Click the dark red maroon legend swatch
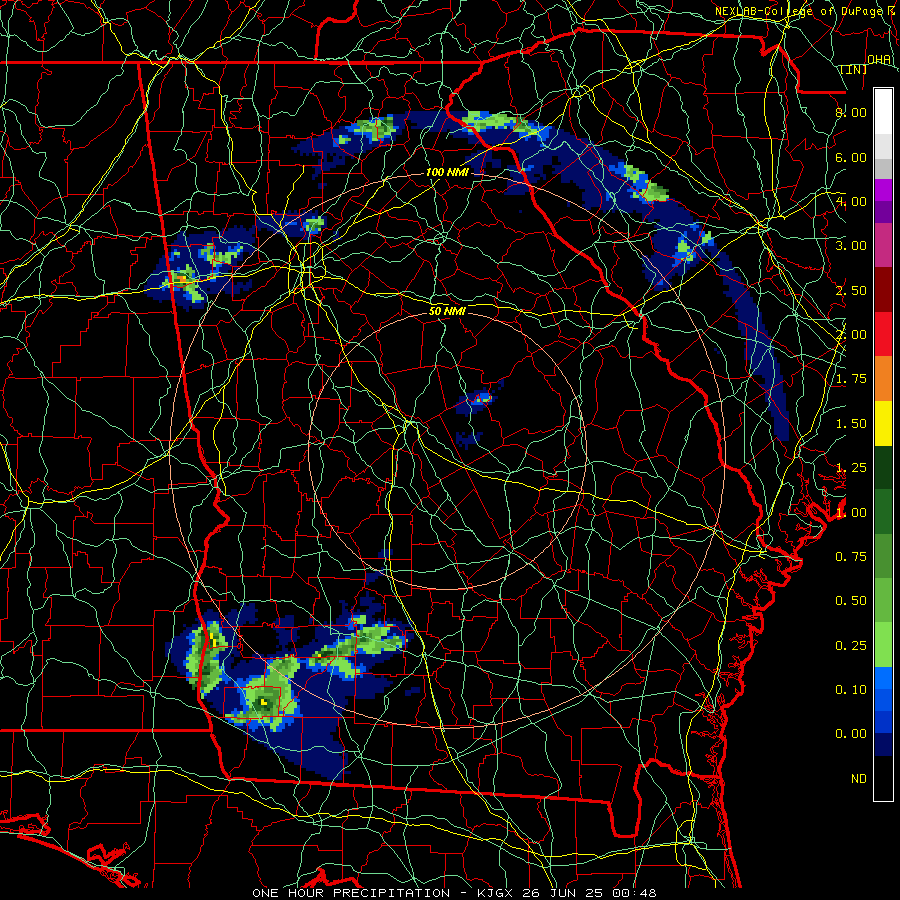 click(883, 289)
